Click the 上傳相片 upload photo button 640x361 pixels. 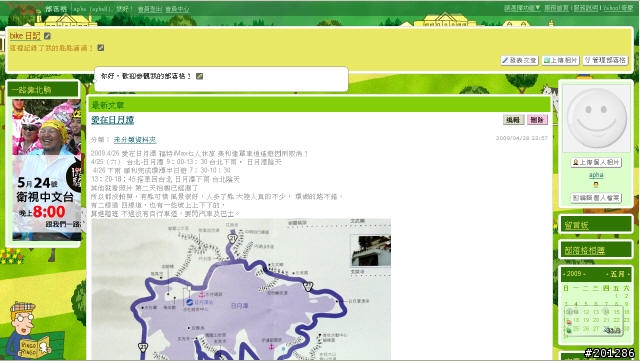pyautogui.click(x=561, y=60)
